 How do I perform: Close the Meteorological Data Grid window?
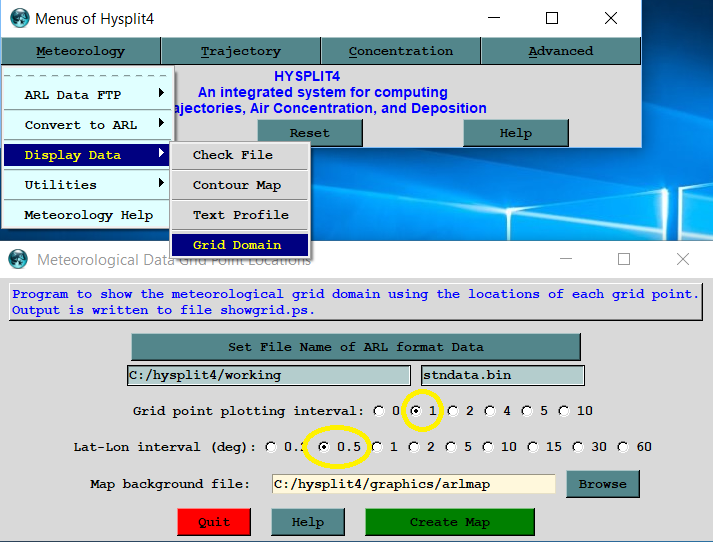(x=683, y=260)
